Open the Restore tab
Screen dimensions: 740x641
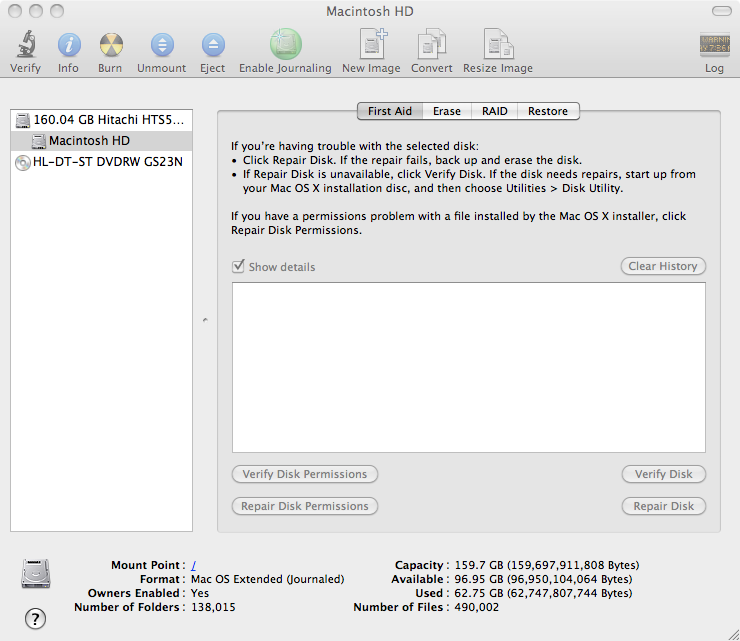coord(548,111)
